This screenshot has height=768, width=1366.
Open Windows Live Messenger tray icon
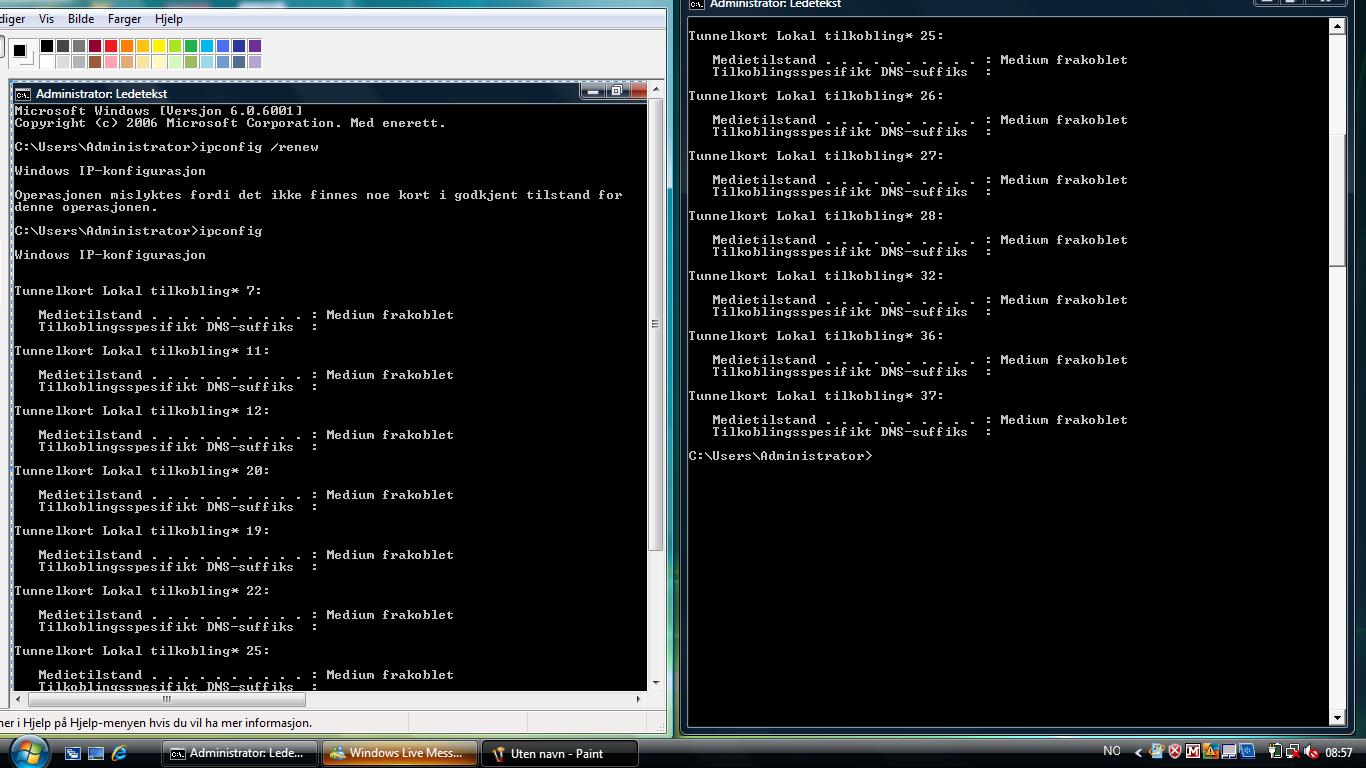[1157, 752]
